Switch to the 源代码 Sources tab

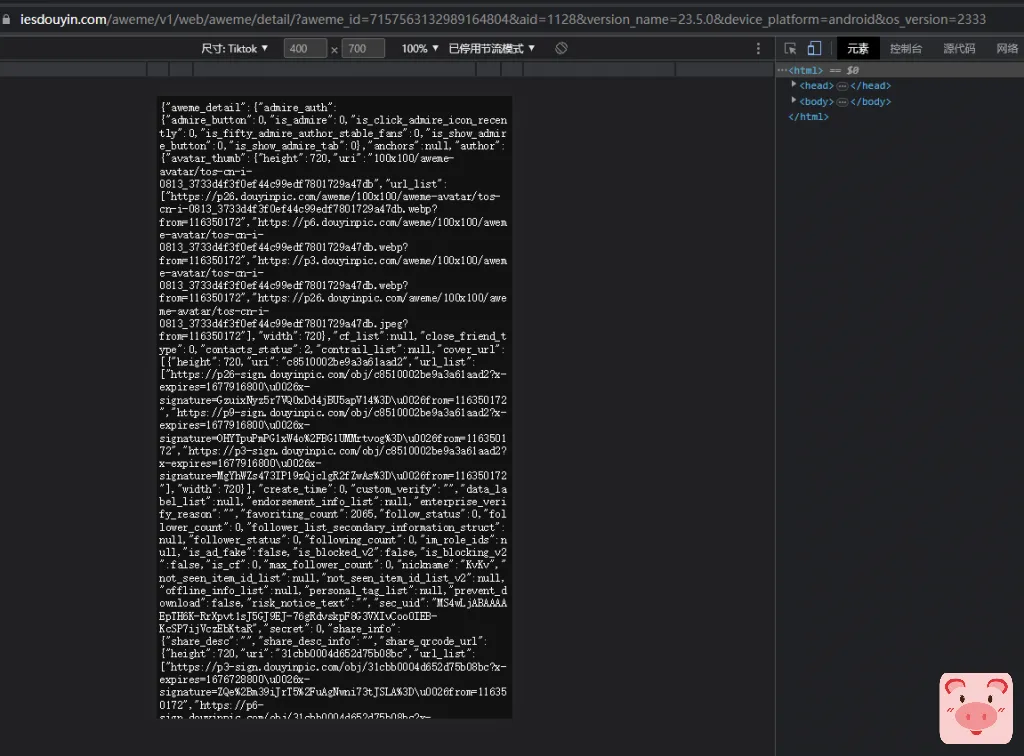tap(959, 48)
